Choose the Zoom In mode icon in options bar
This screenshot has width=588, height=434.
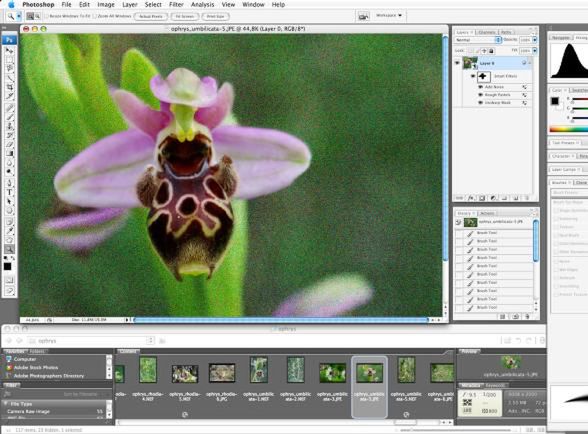[x=30, y=16]
